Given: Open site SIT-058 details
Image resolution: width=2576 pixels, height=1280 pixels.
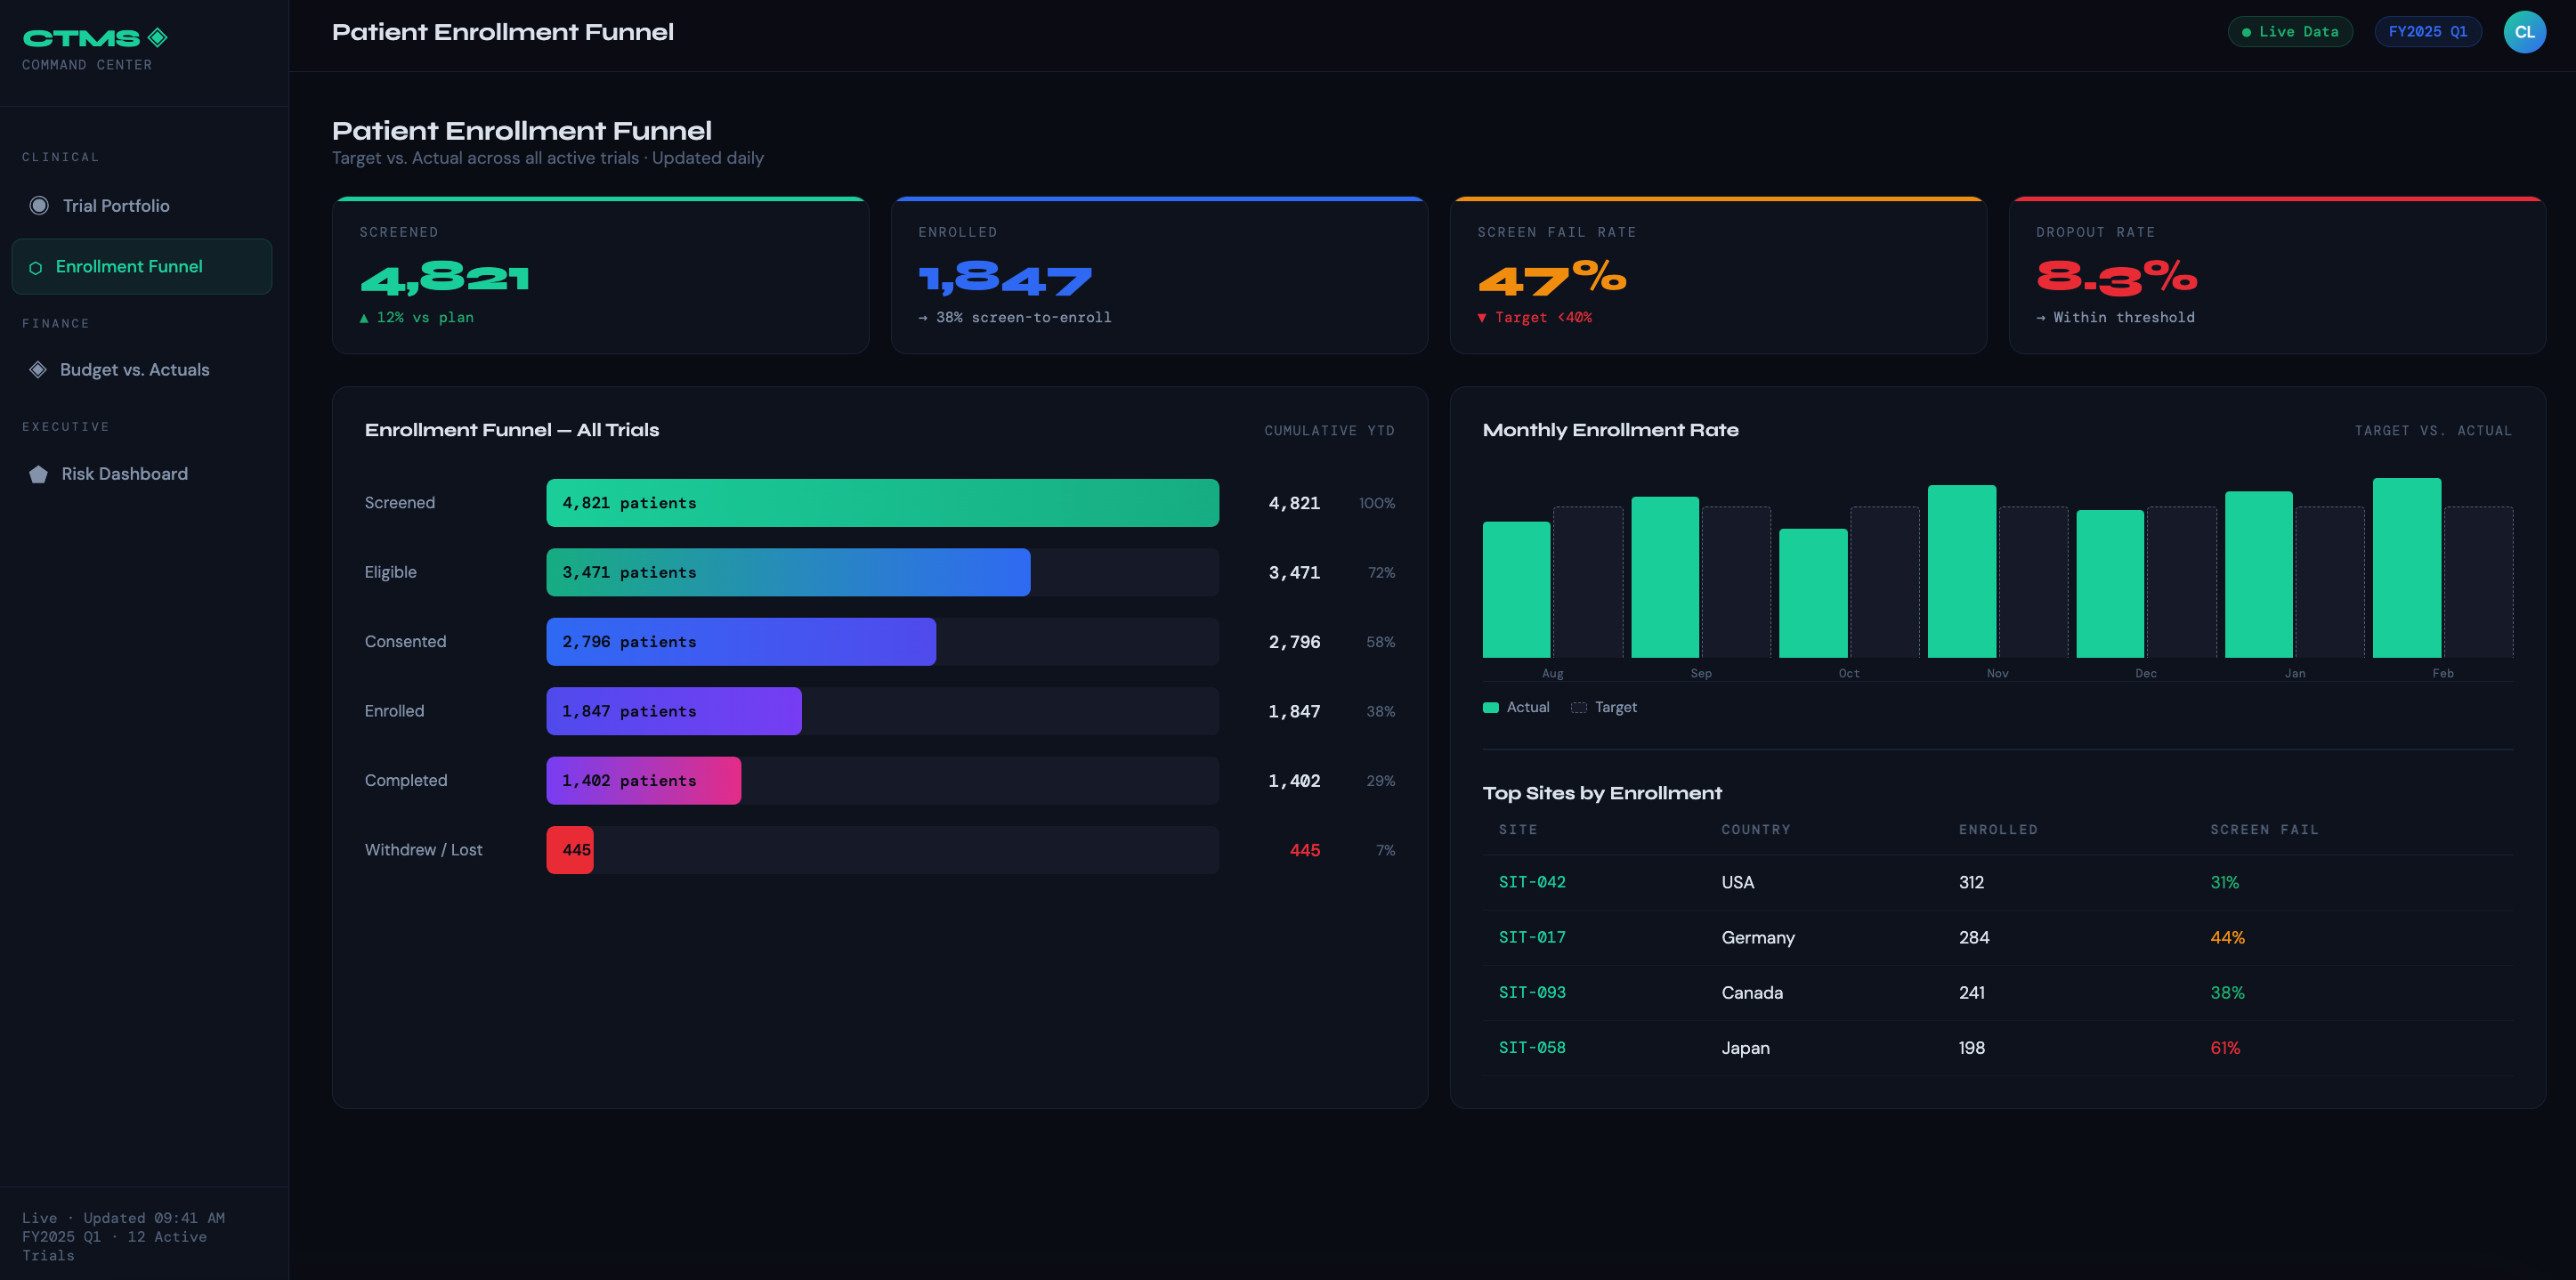Looking at the screenshot, I should pyautogui.click(x=1532, y=1047).
